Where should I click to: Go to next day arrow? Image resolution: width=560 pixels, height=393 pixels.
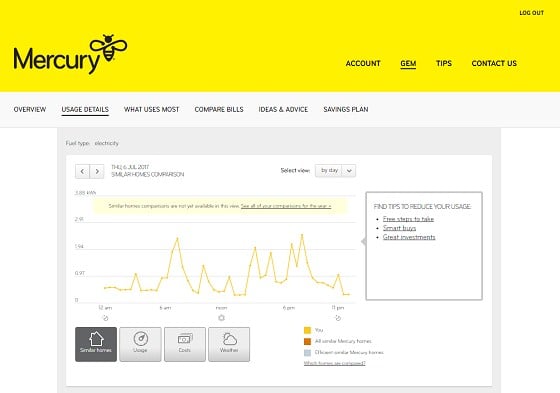tap(97, 171)
